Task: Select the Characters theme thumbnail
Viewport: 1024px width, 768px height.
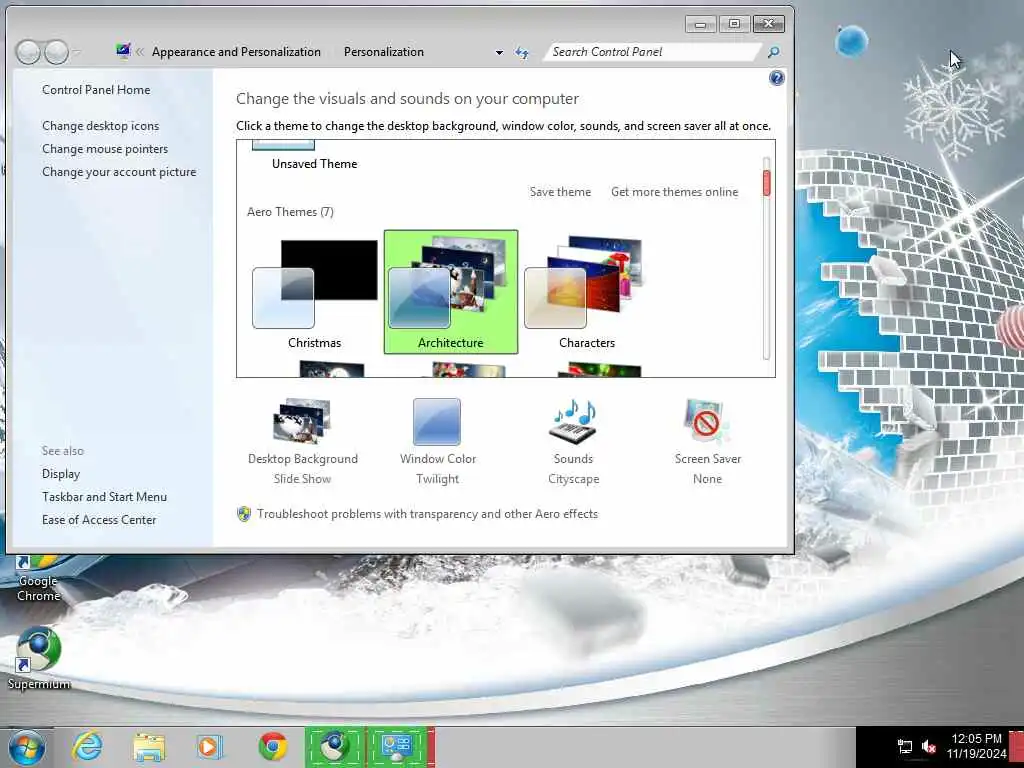Action: tap(586, 292)
